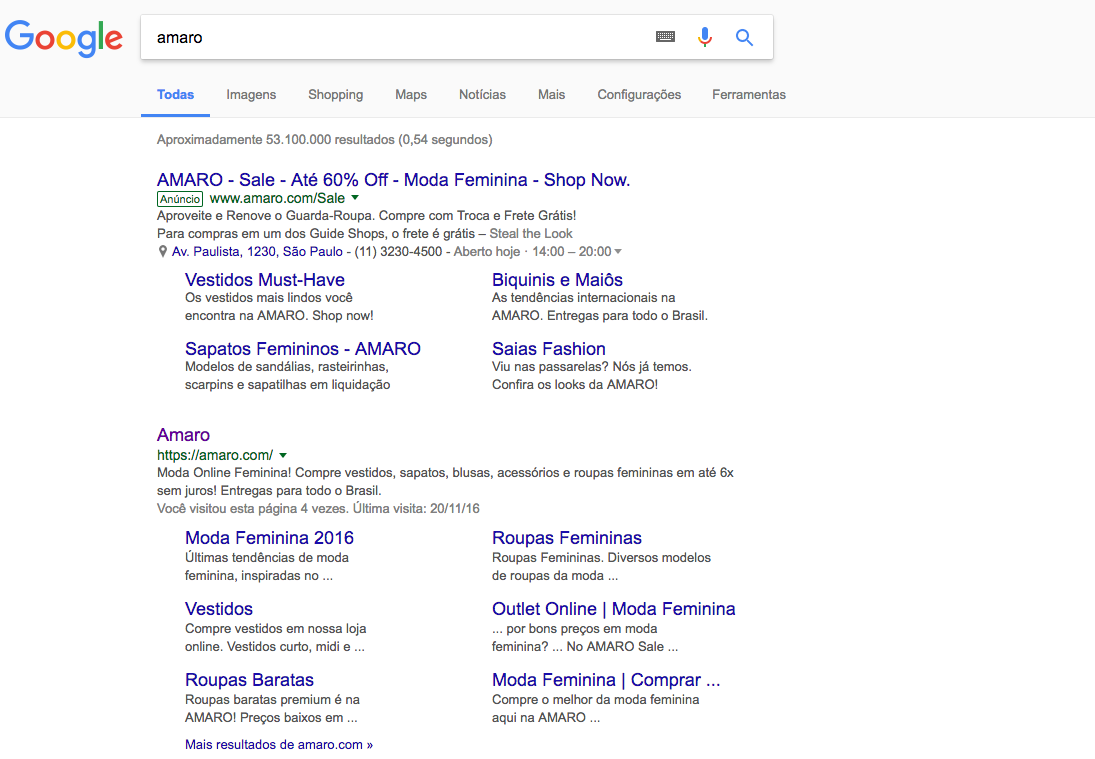Click the www.amaro.com/Sale URL text
Image resolution: width=1095 pixels, height=759 pixels.
[x=277, y=198]
